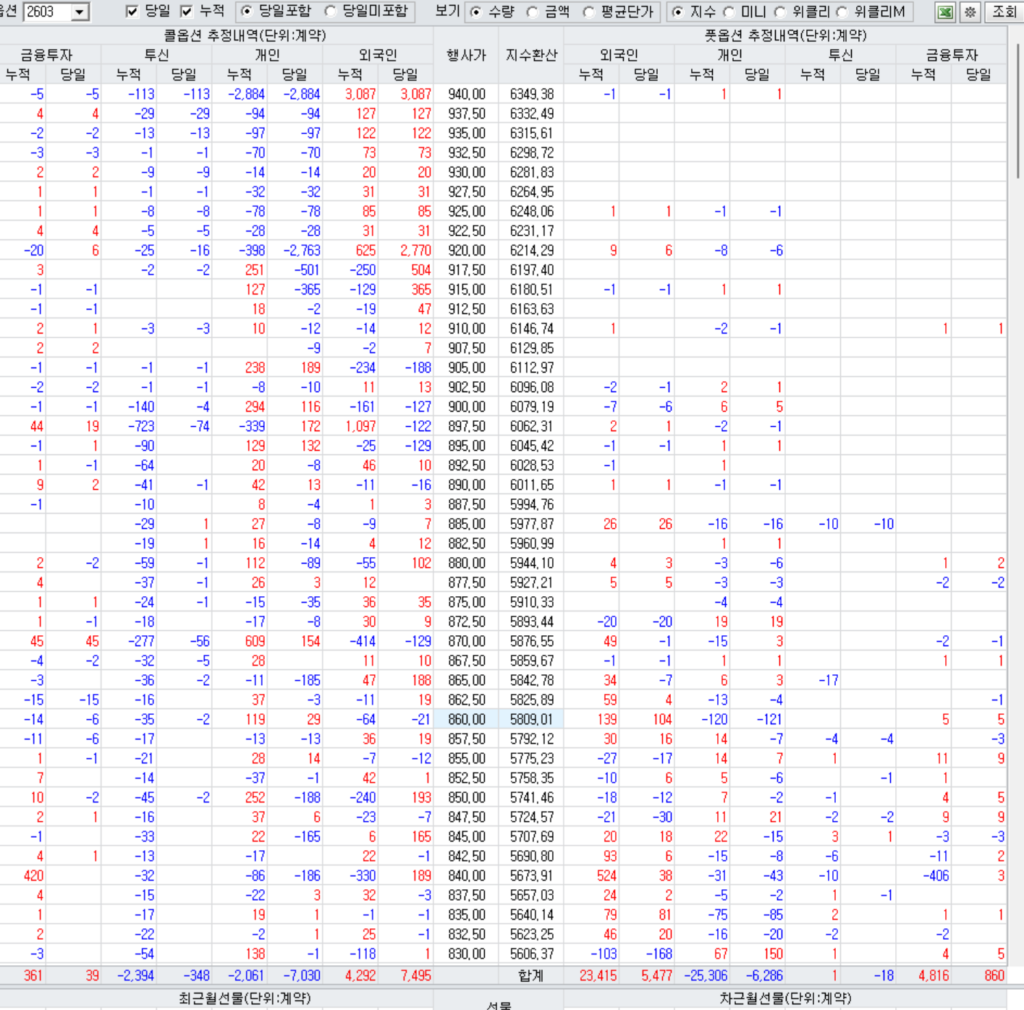Click the 행사가 column header
The image size is (1024, 1010).
[465, 54]
